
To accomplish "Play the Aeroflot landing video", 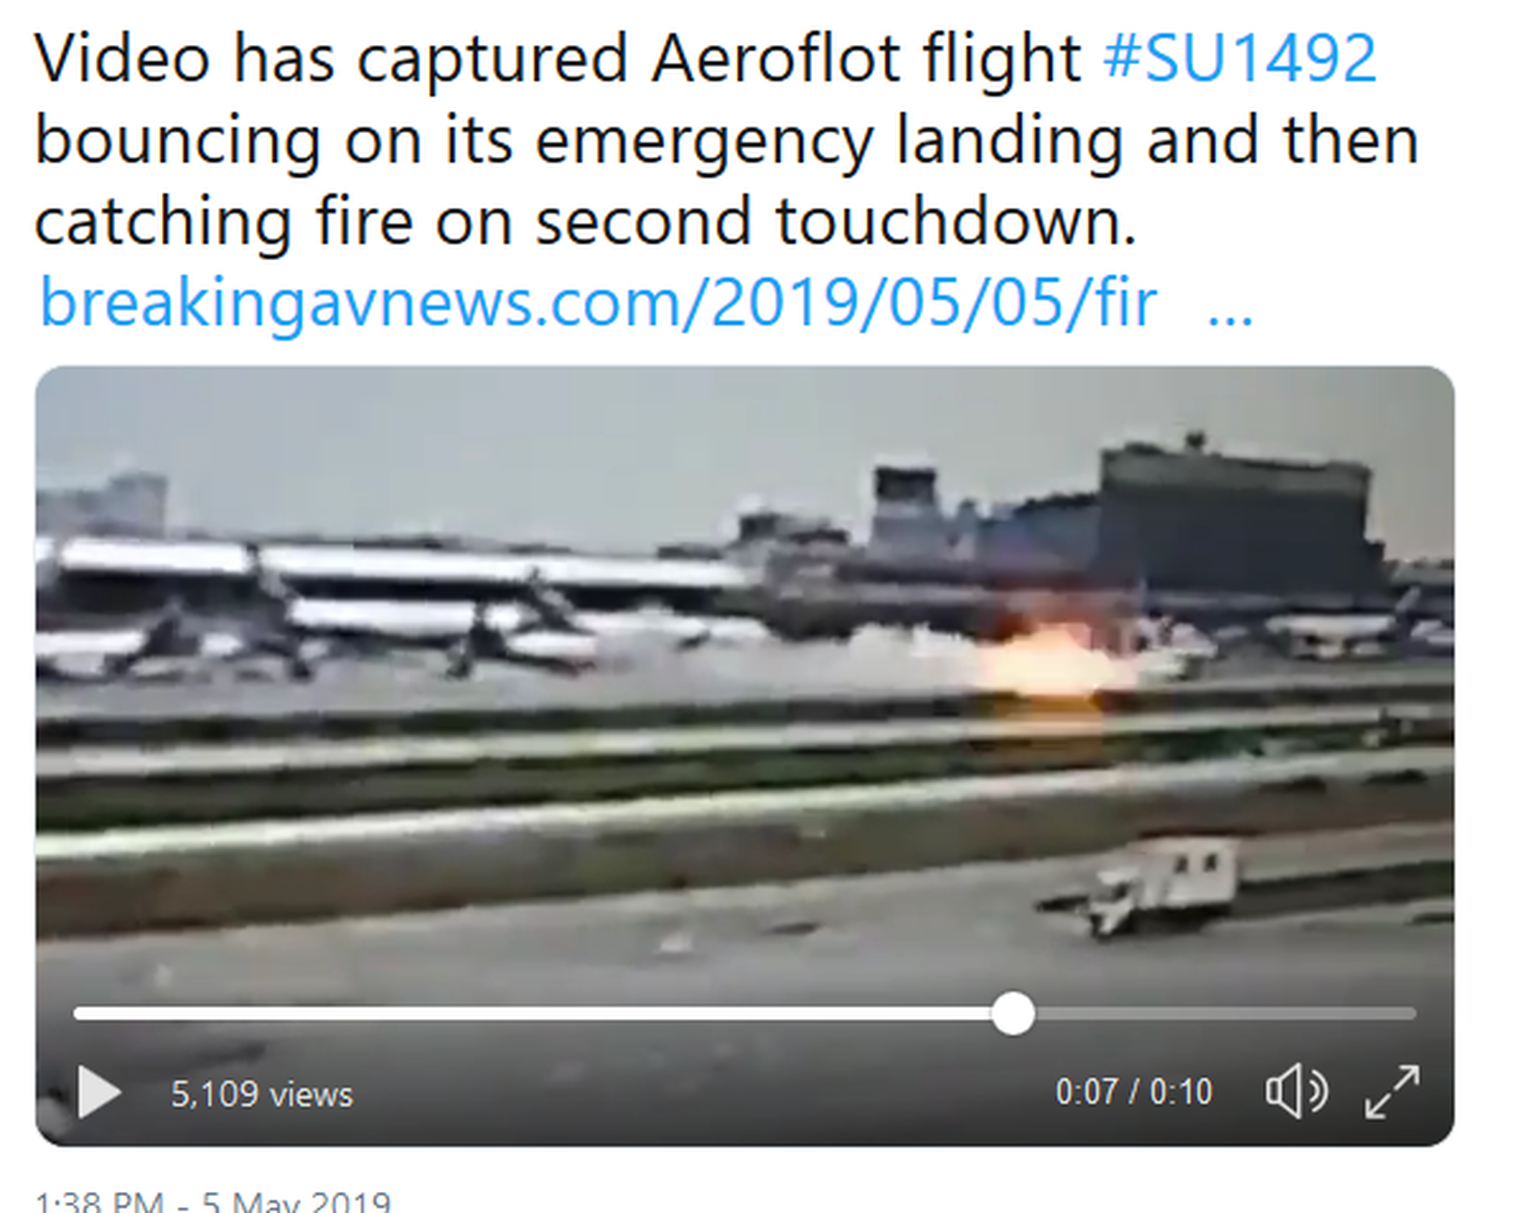I will (99, 1092).
